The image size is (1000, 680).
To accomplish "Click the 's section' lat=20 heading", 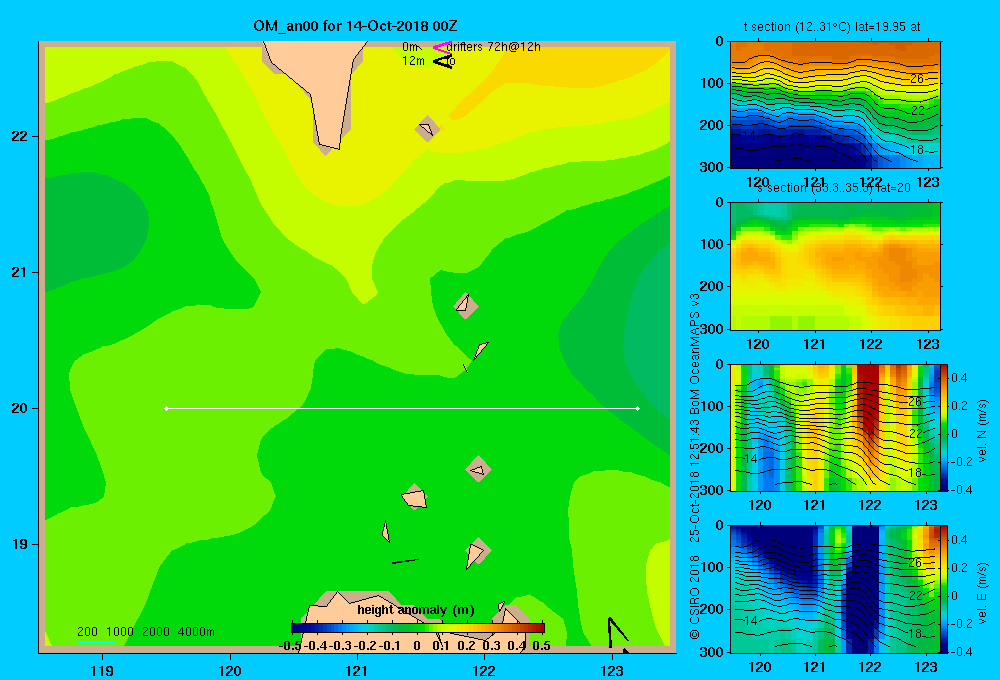I will coord(833,188).
